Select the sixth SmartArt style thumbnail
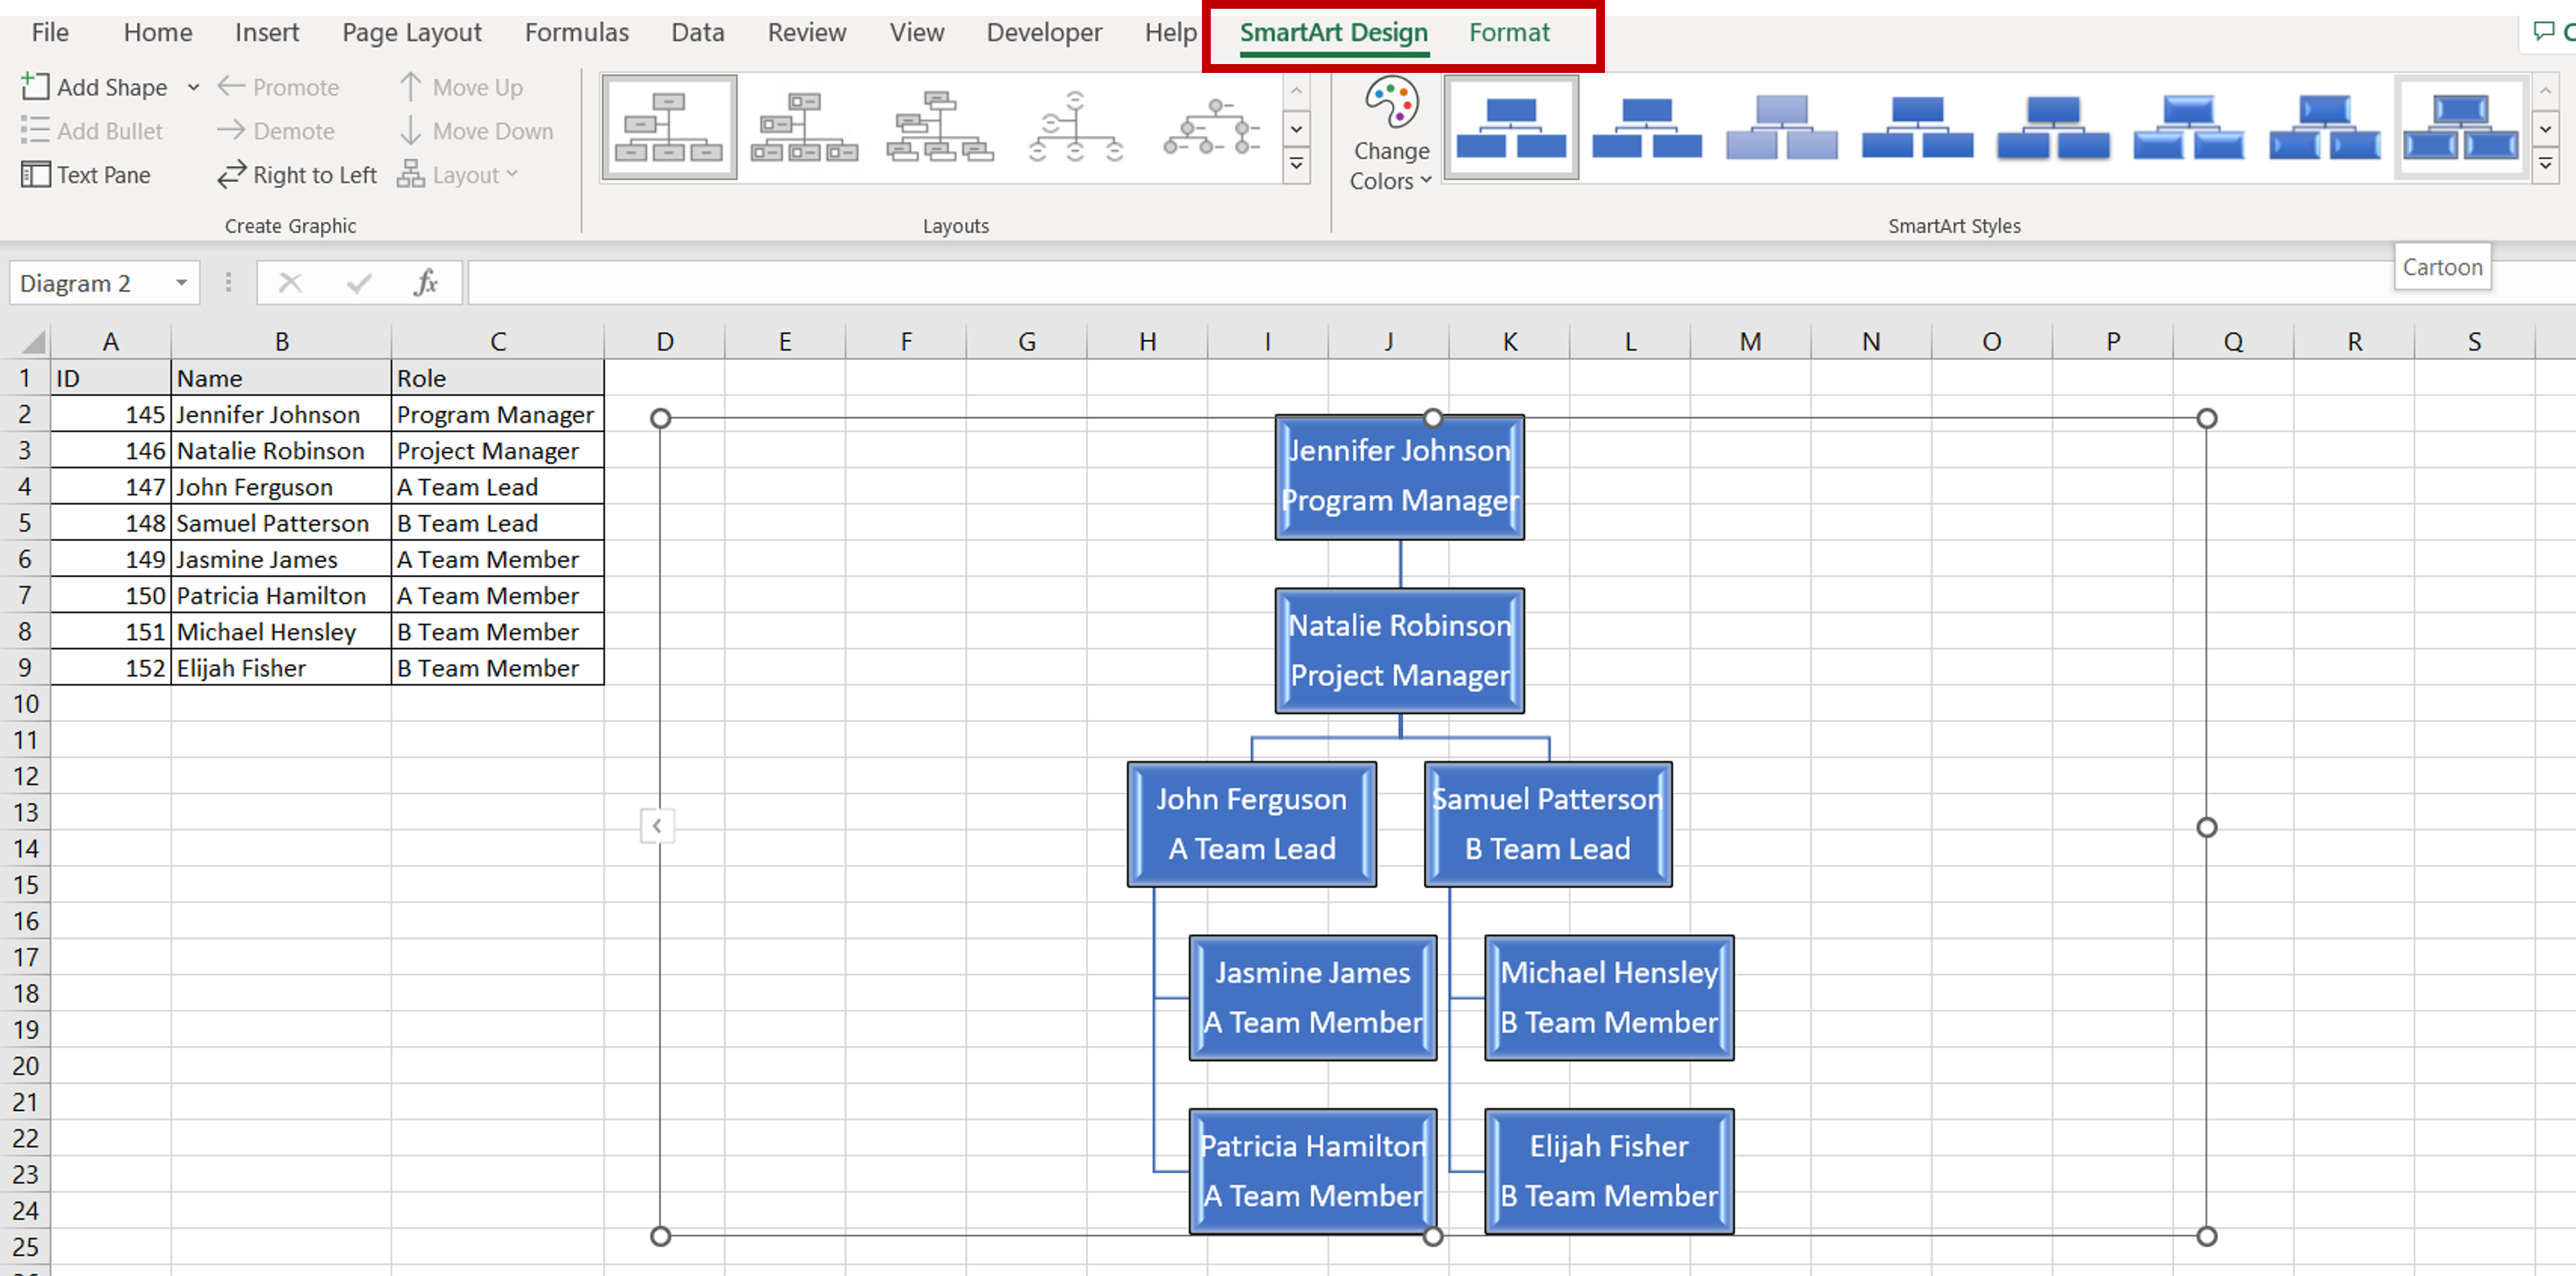The image size is (2576, 1276). (2188, 127)
